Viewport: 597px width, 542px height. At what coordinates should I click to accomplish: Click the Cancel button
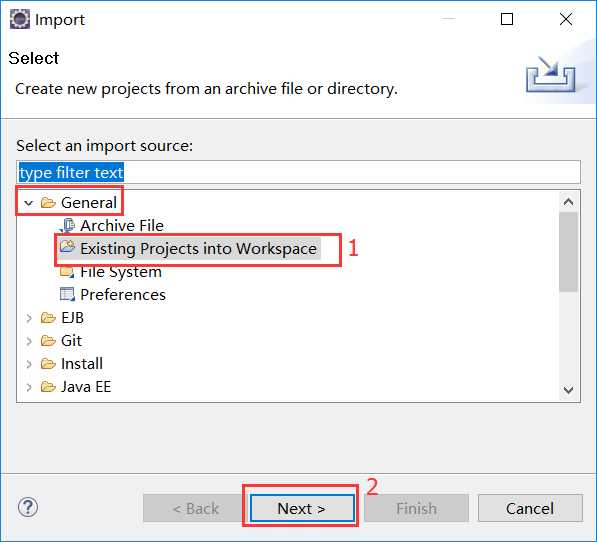(530, 508)
